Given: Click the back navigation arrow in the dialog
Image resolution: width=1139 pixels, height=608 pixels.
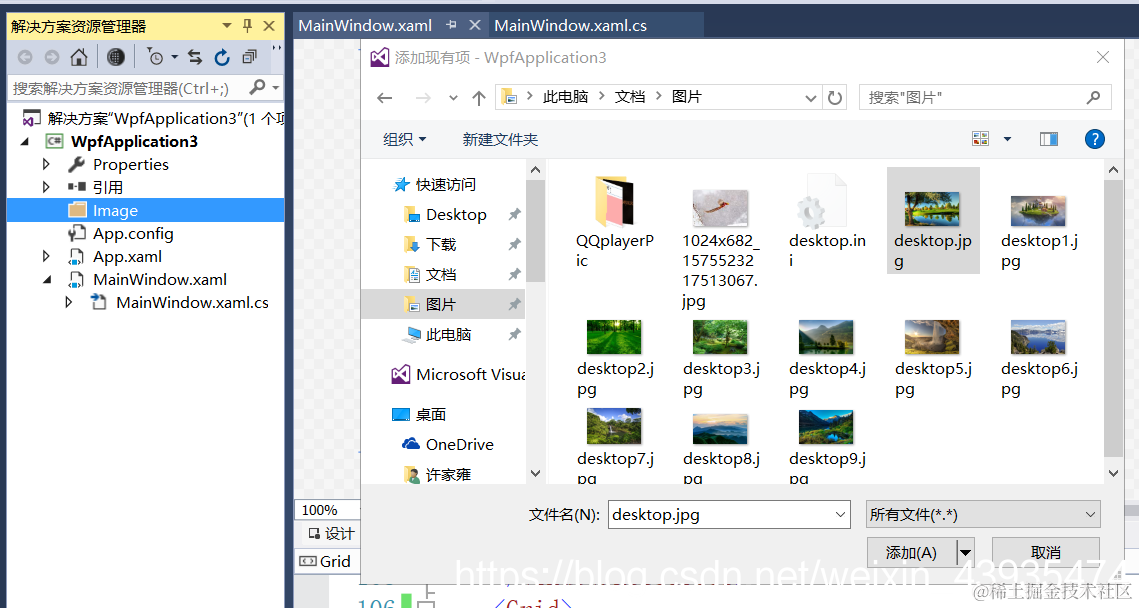Looking at the screenshot, I should click(385, 96).
